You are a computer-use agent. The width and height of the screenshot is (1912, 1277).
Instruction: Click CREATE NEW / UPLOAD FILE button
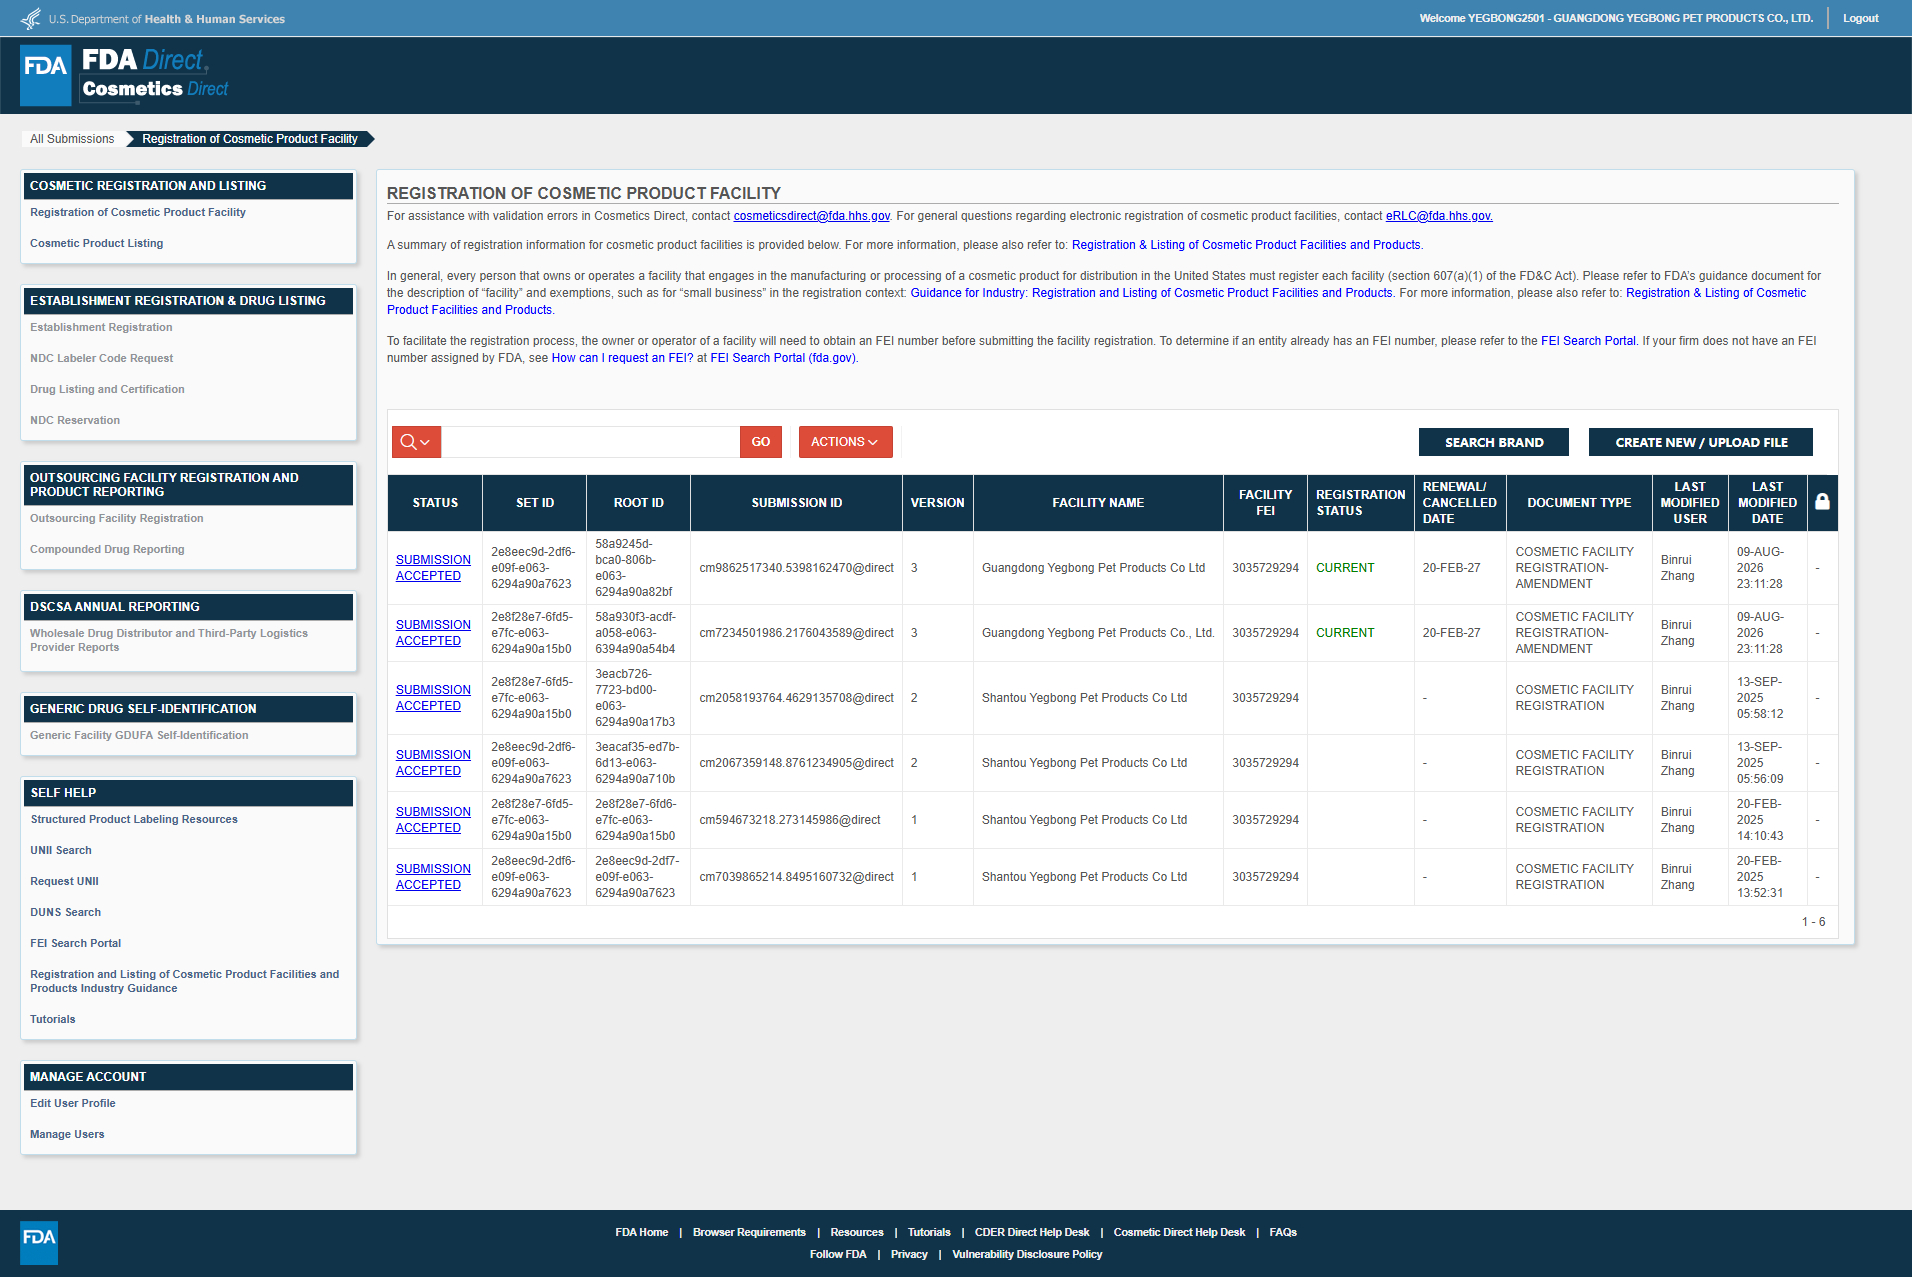point(1701,442)
